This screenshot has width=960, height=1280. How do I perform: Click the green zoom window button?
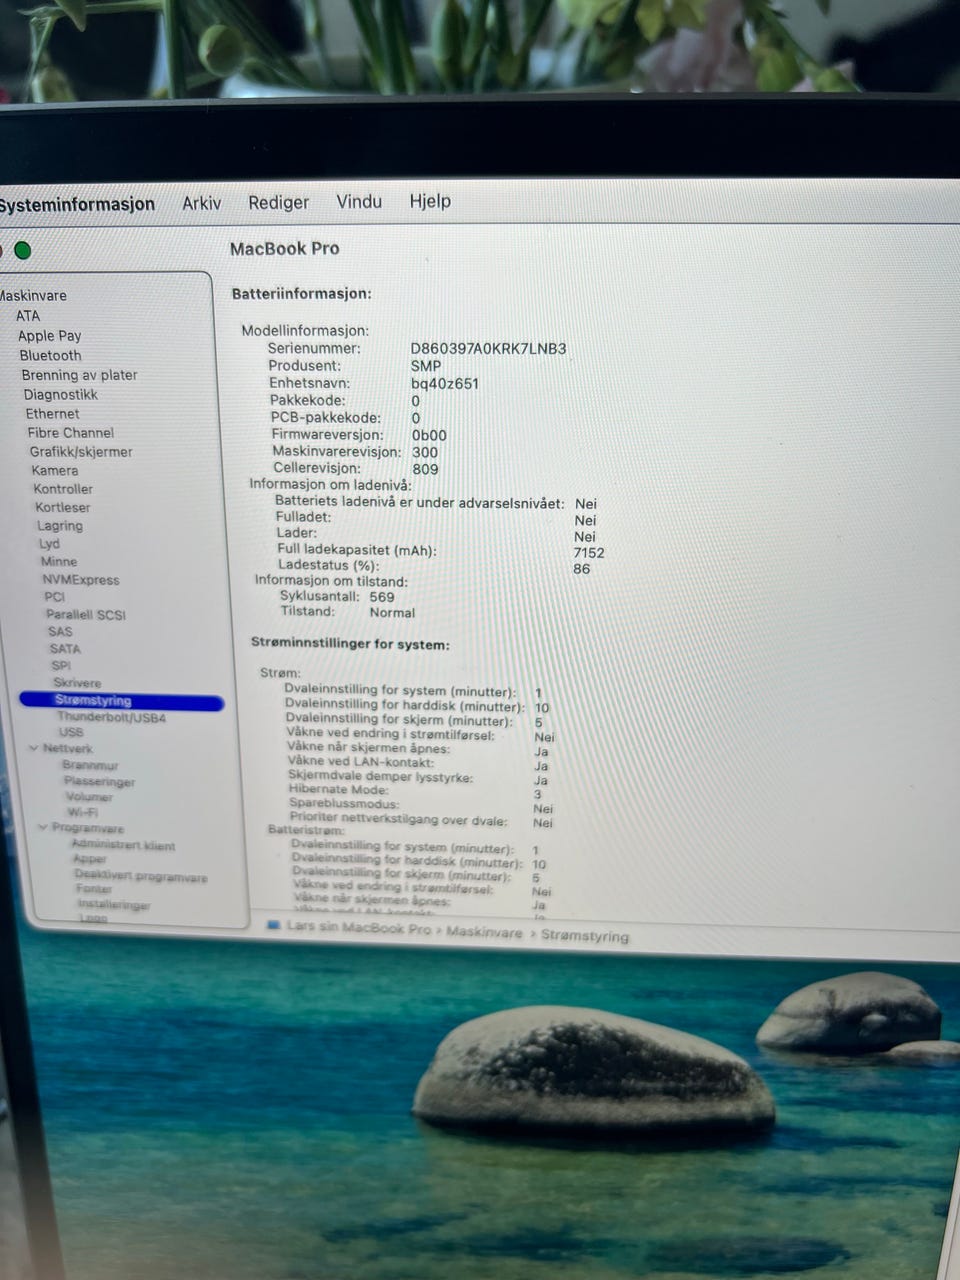22,250
